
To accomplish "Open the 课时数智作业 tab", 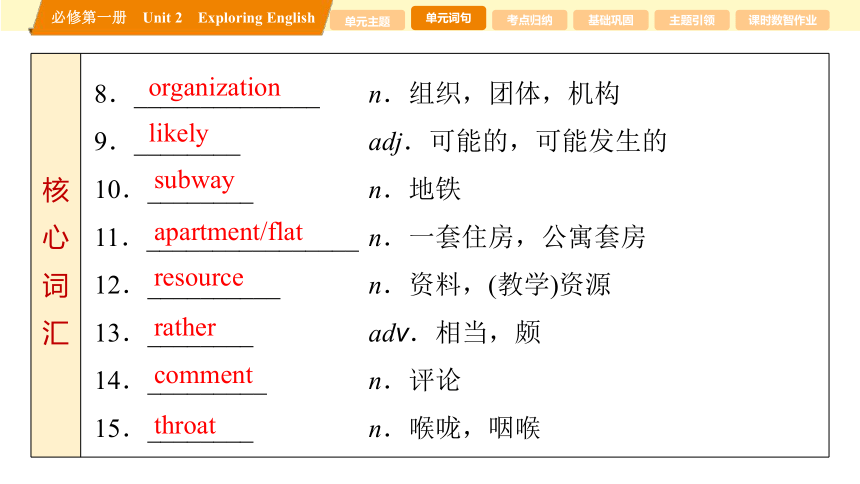I will tap(782, 20).
